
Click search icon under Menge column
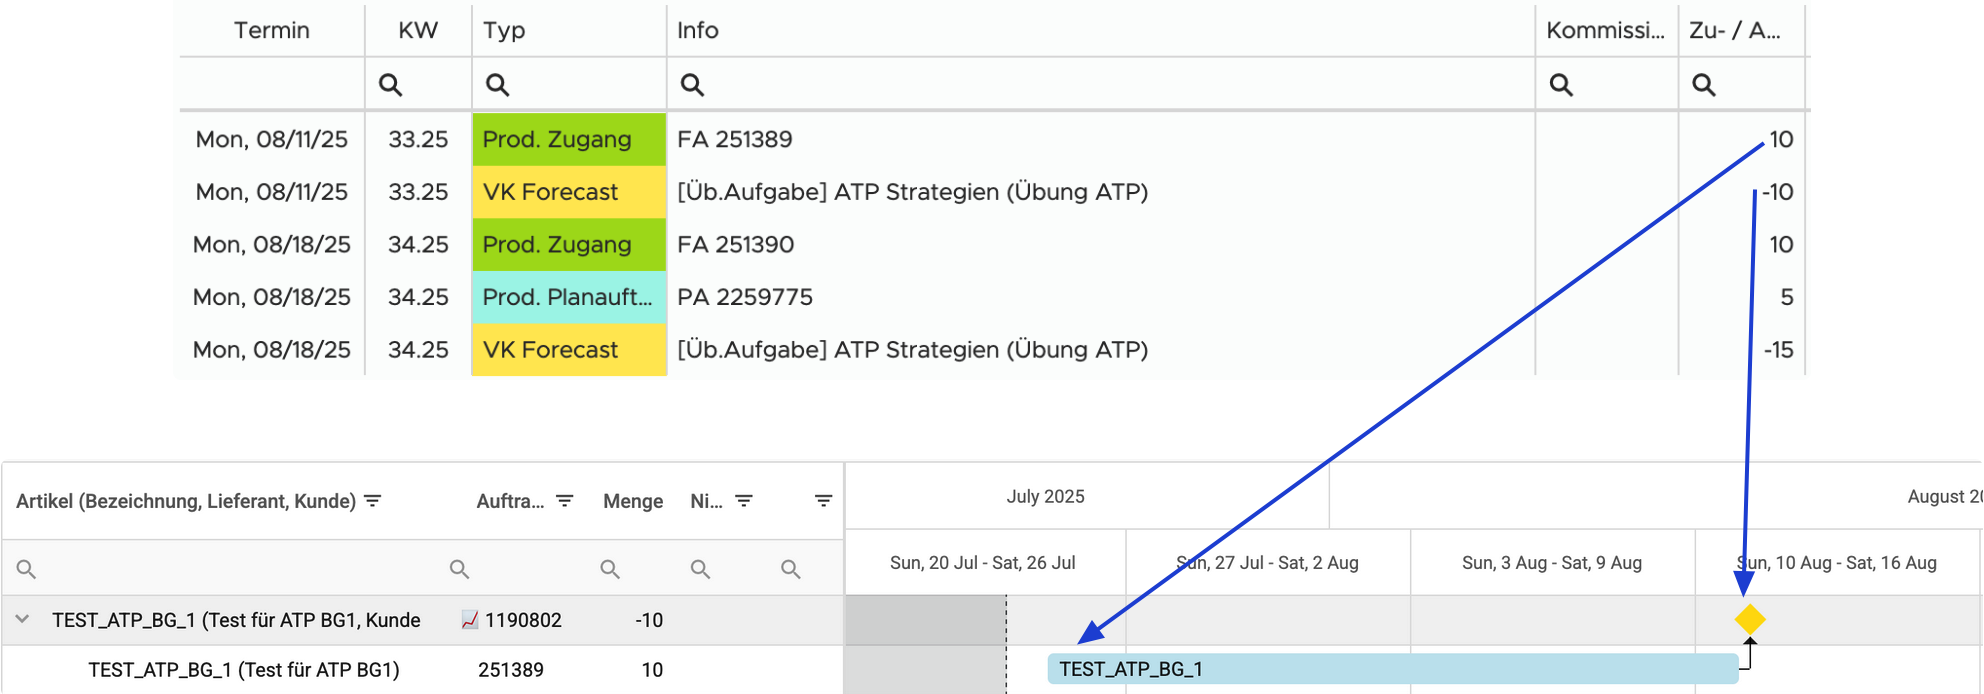point(610,569)
